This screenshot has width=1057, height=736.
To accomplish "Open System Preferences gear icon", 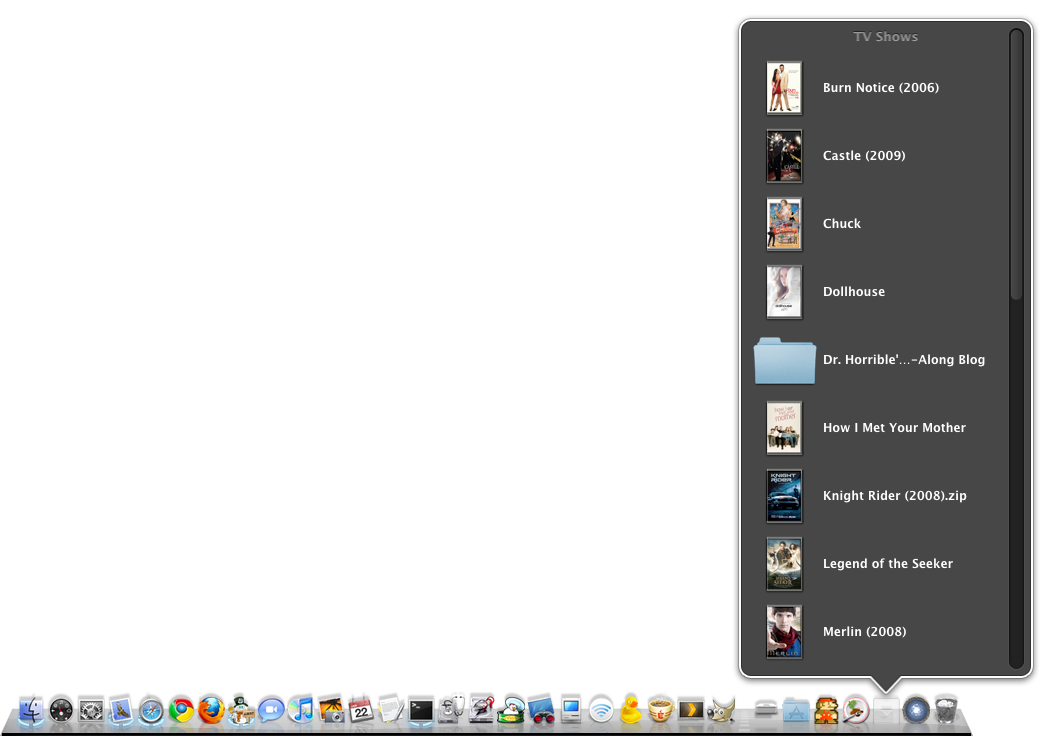I will 91,710.
